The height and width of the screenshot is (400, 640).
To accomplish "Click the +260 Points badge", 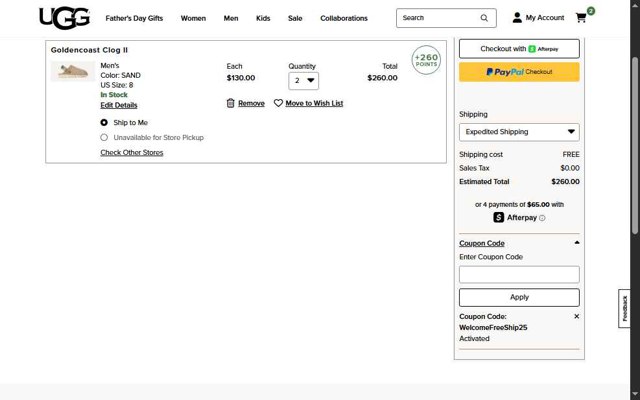I will coord(426,60).
